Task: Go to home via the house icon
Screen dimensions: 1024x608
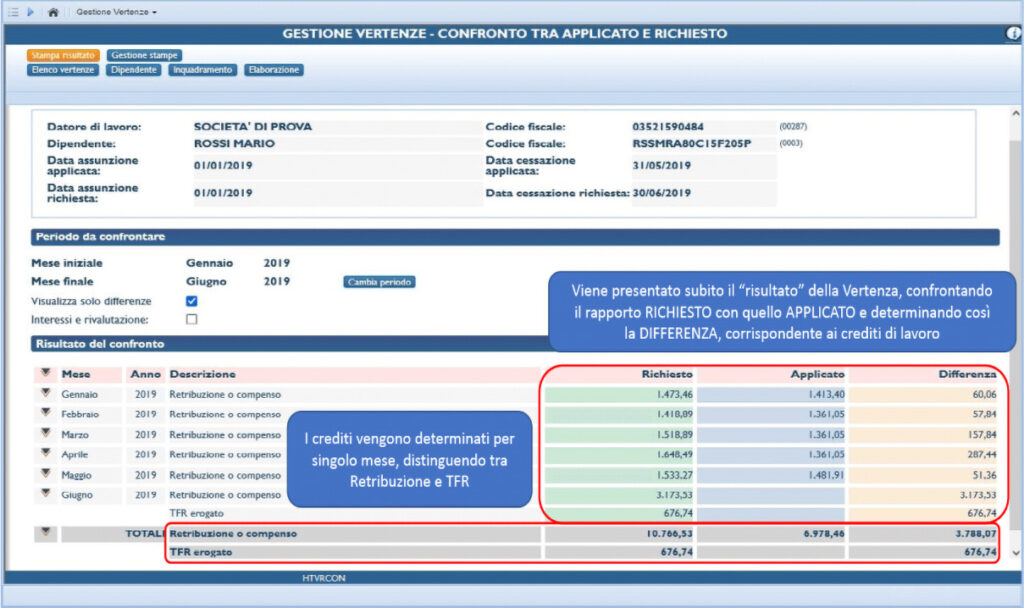Action: [54, 12]
